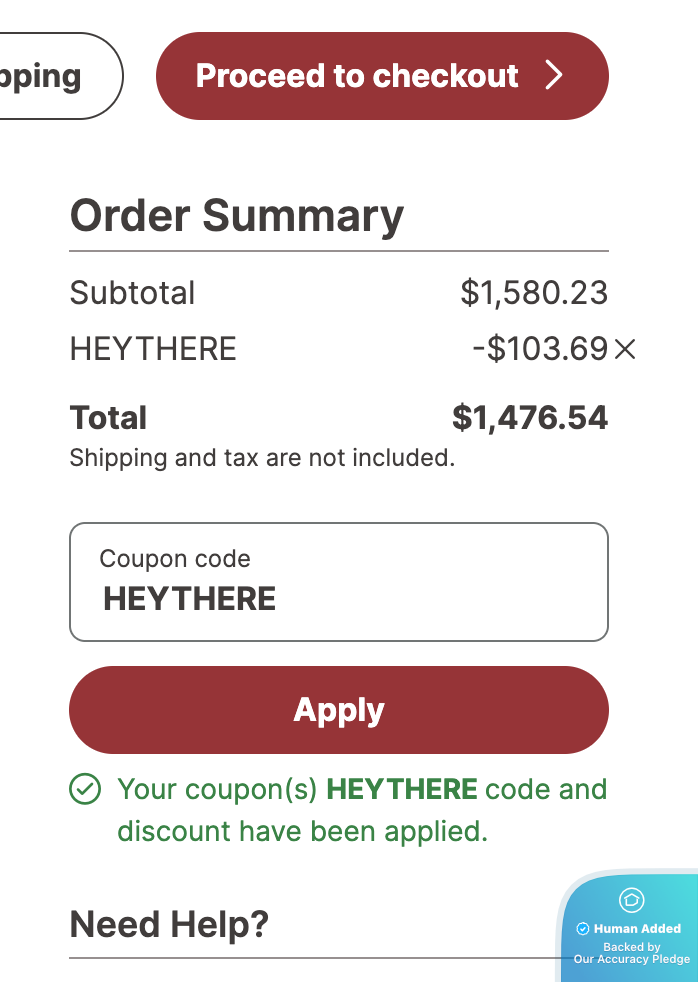
Task: Click the Order Summary heading
Action: [237, 216]
